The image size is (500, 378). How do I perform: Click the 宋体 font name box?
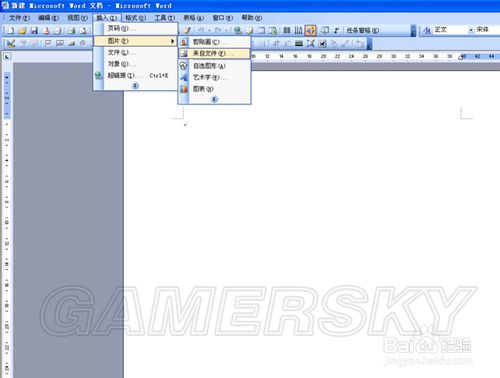click(487, 30)
